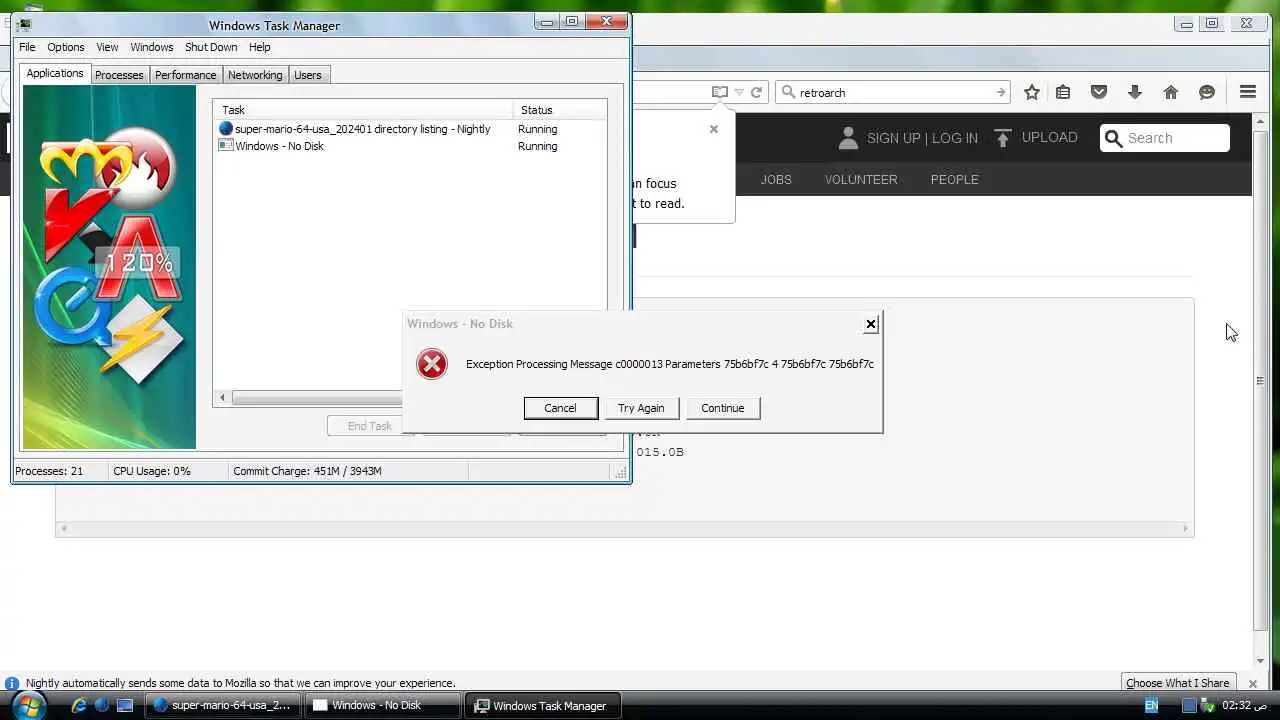Select the super-mario-64-usa task row
1280x720 pixels.
pos(409,129)
